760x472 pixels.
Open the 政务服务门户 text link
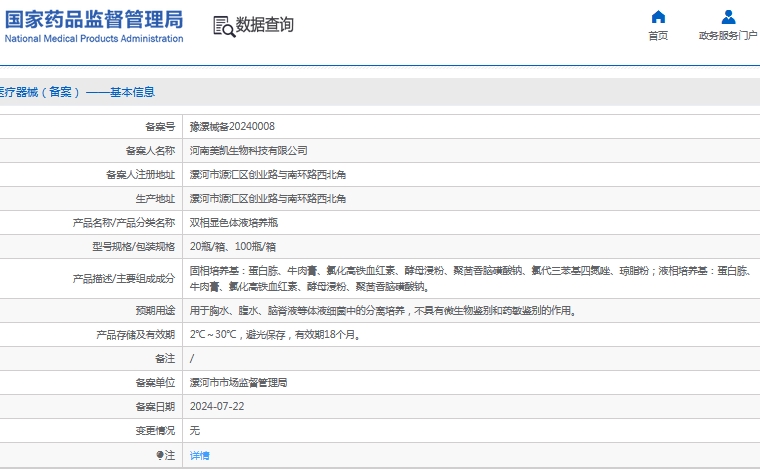pyautogui.click(x=728, y=35)
